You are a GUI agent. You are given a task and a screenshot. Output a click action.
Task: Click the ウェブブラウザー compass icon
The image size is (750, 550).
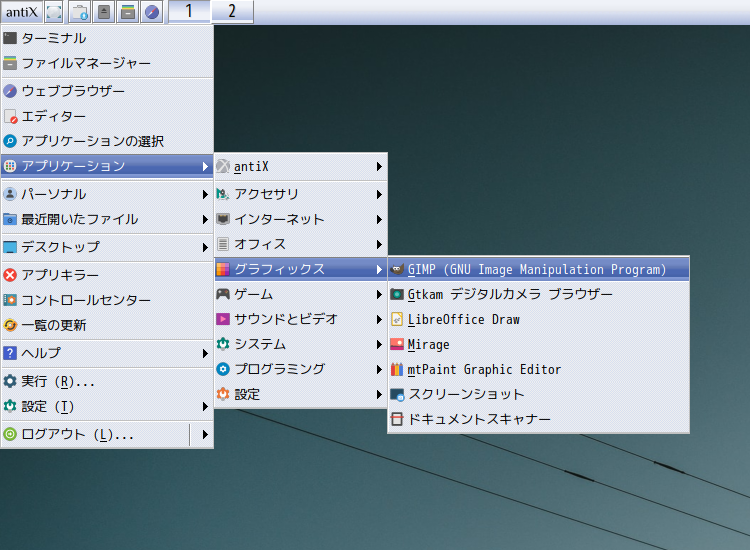(10, 91)
